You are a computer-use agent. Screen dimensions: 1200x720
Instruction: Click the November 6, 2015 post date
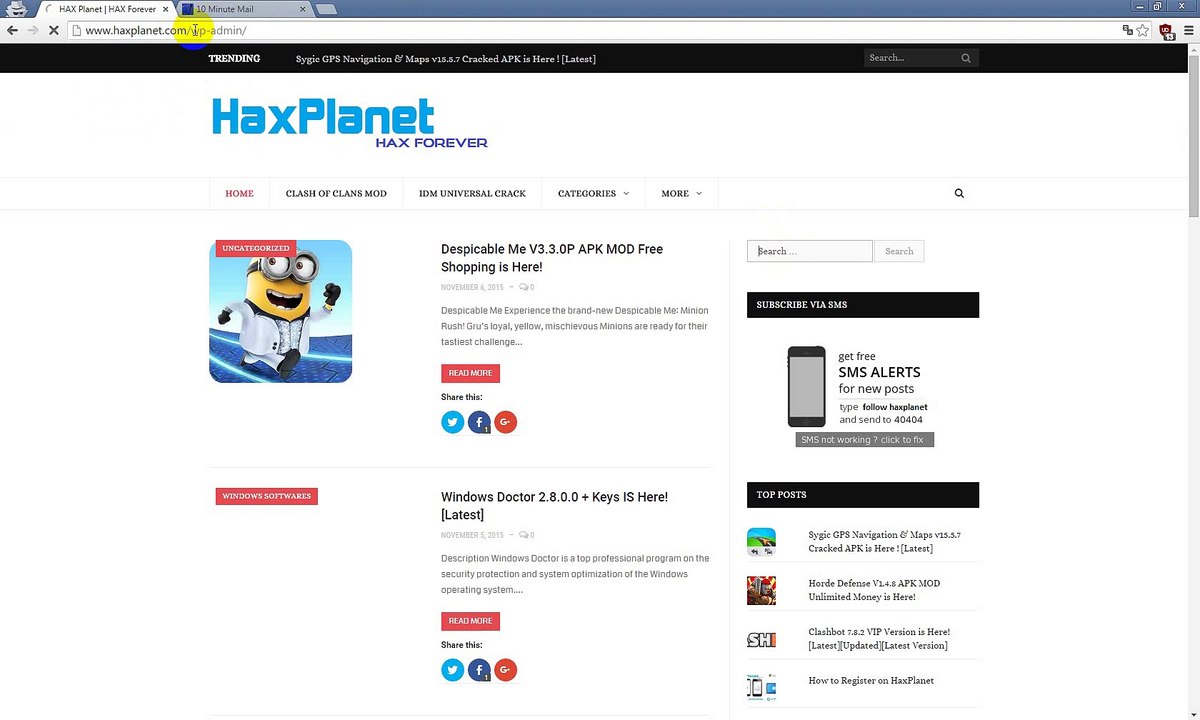[472, 287]
